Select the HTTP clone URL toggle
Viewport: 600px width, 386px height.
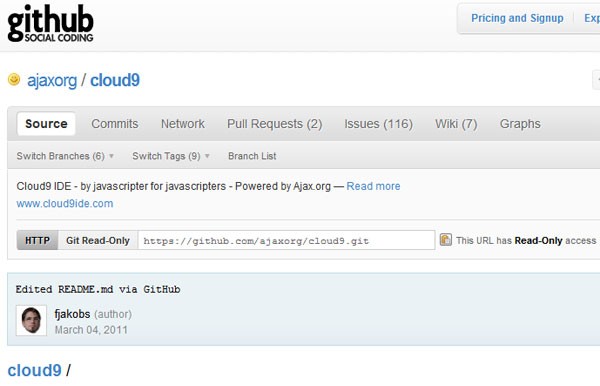coord(37,240)
